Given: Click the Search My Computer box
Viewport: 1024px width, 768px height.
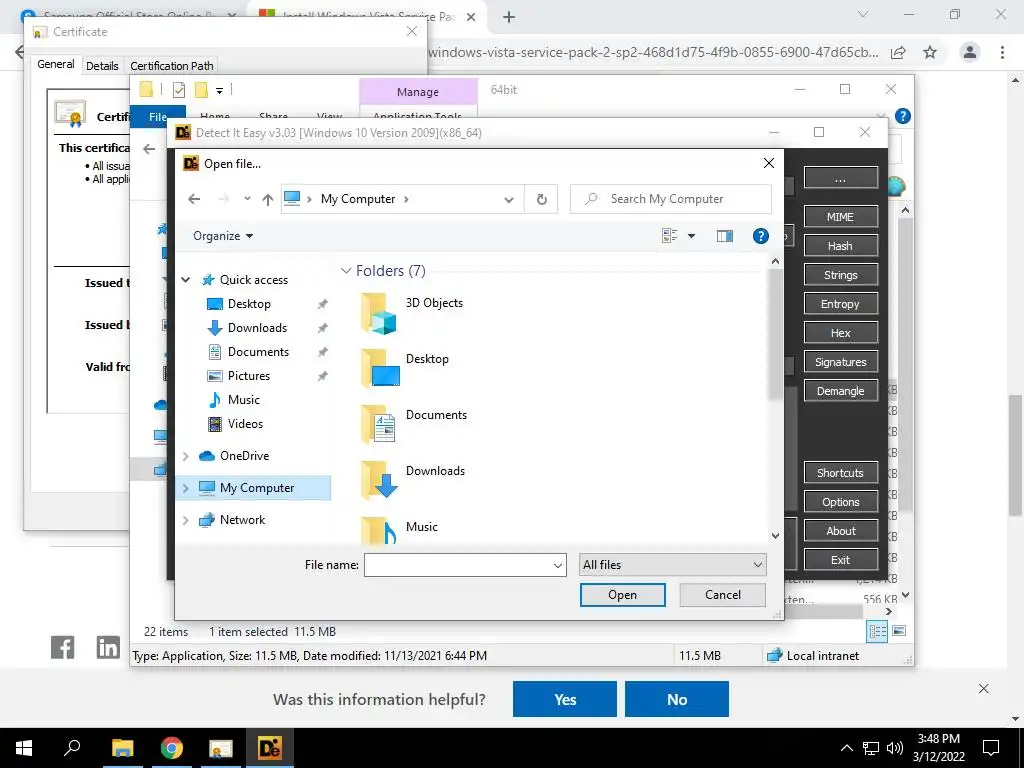Looking at the screenshot, I should 671,199.
